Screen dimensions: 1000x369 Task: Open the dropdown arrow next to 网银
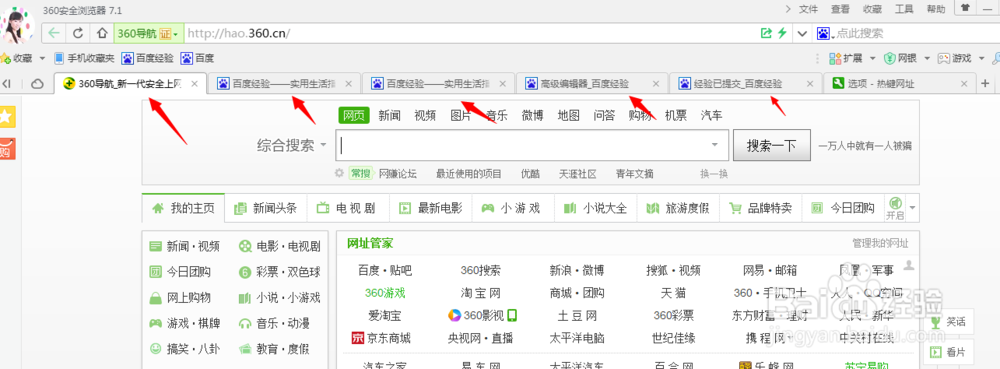point(927,58)
